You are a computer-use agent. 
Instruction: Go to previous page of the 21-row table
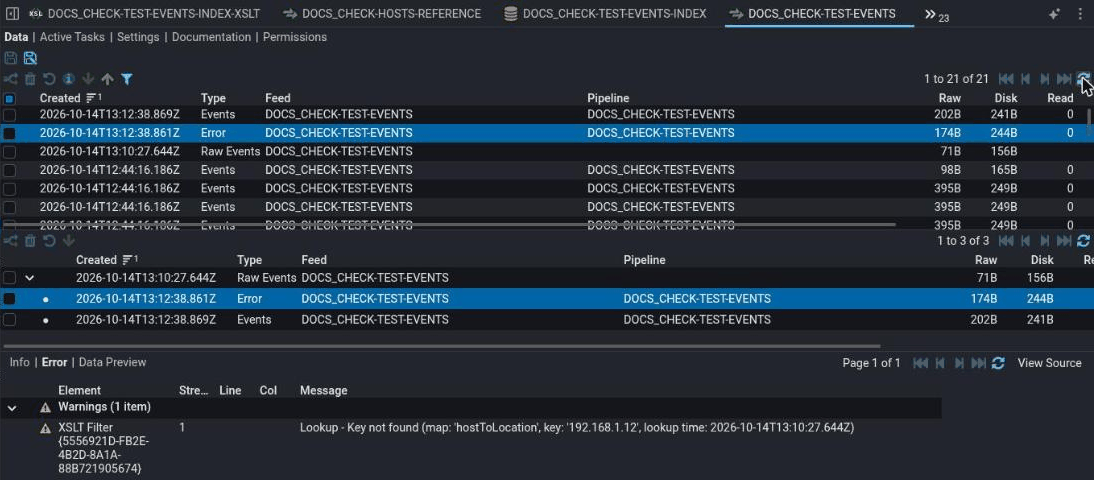tap(1025, 79)
